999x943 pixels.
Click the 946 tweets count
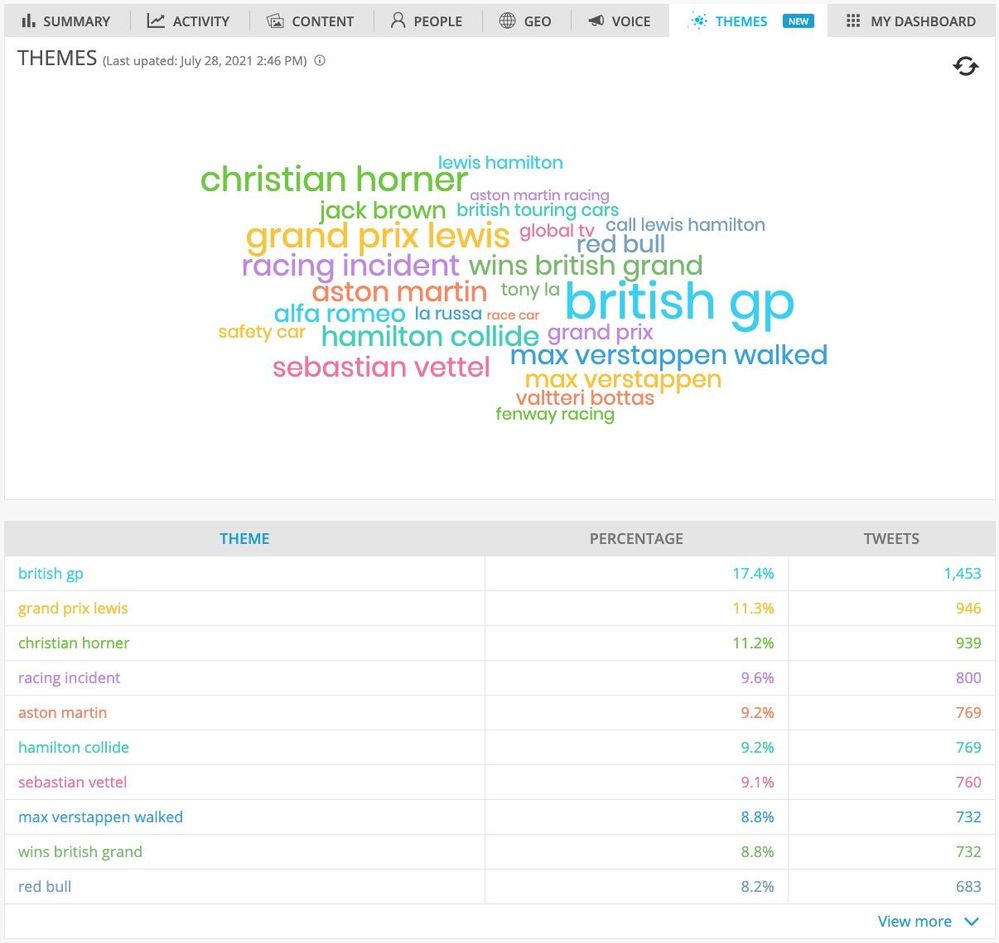point(968,608)
